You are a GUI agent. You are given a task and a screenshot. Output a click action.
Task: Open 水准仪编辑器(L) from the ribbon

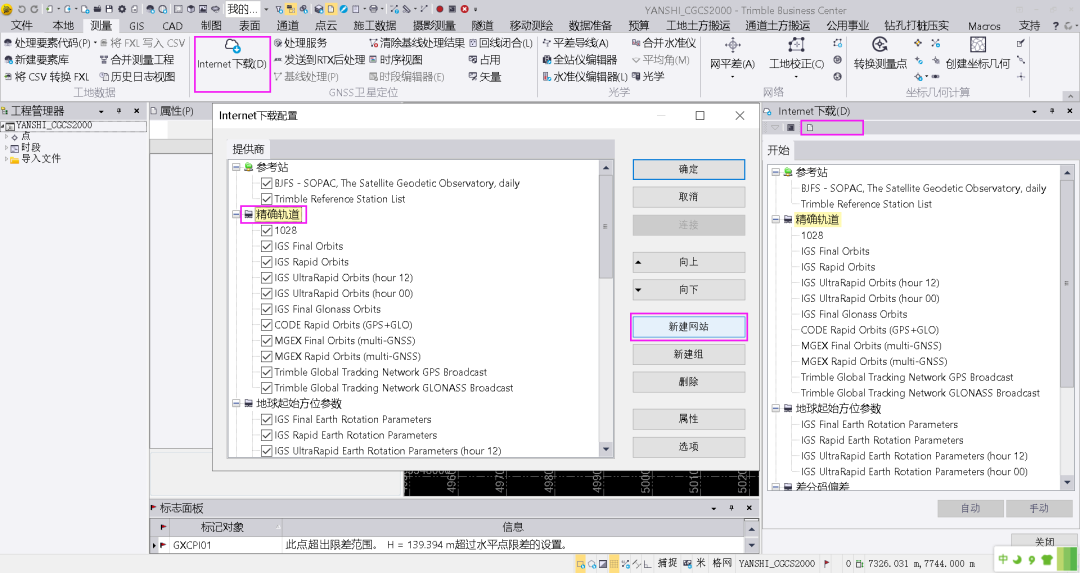pyautogui.click(x=585, y=76)
